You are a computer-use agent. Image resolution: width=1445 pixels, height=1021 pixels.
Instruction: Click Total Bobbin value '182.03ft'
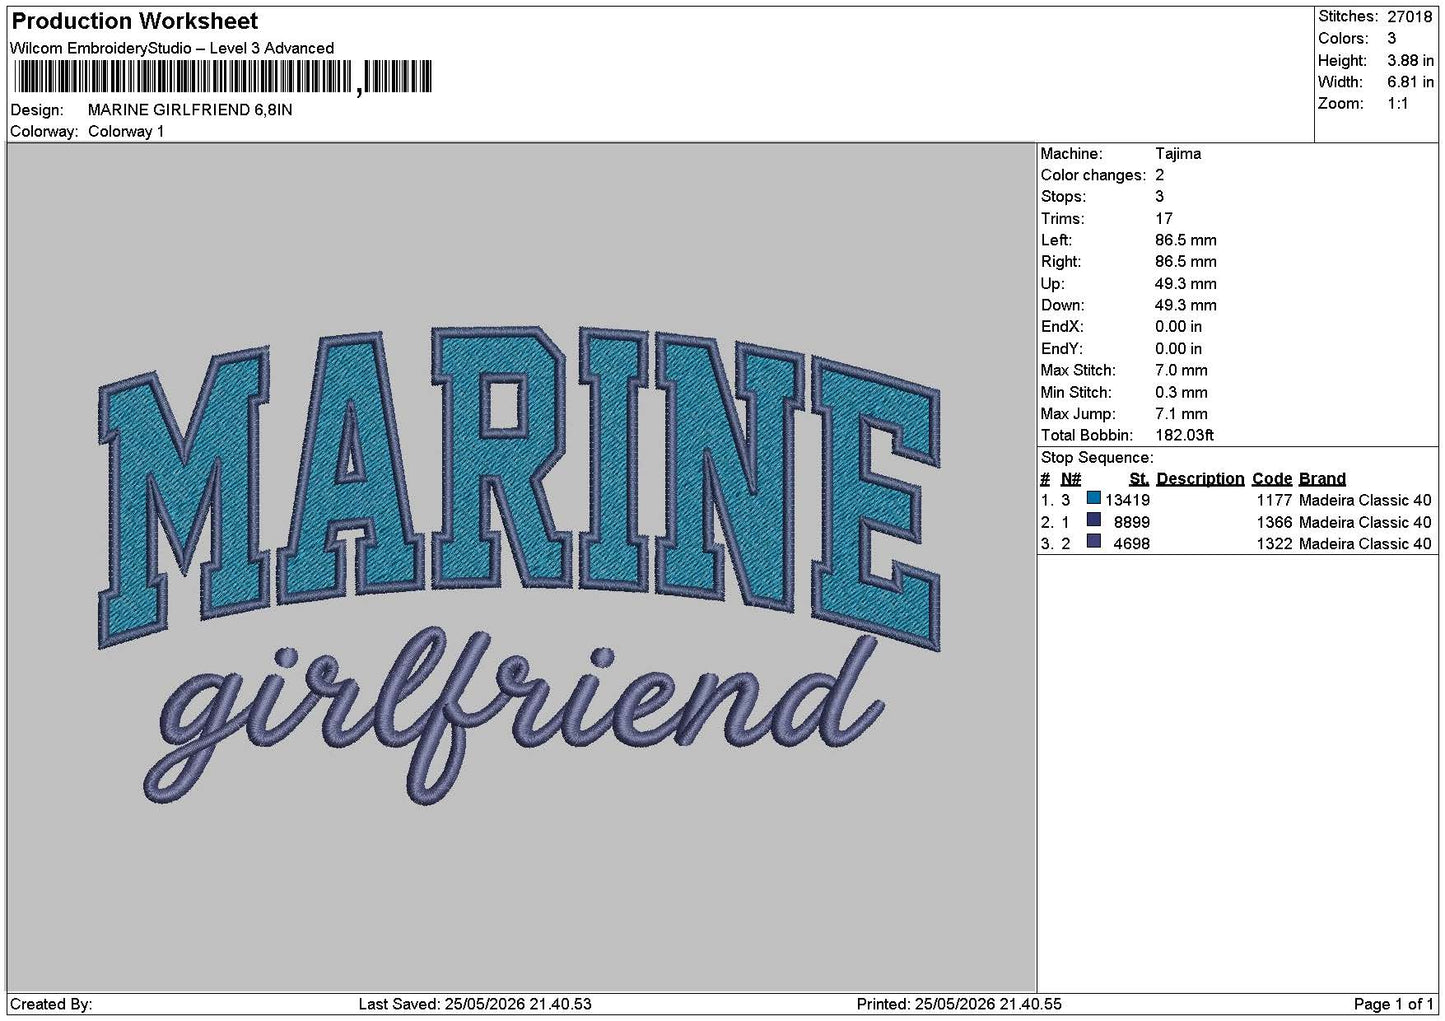click(x=1185, y=436)
